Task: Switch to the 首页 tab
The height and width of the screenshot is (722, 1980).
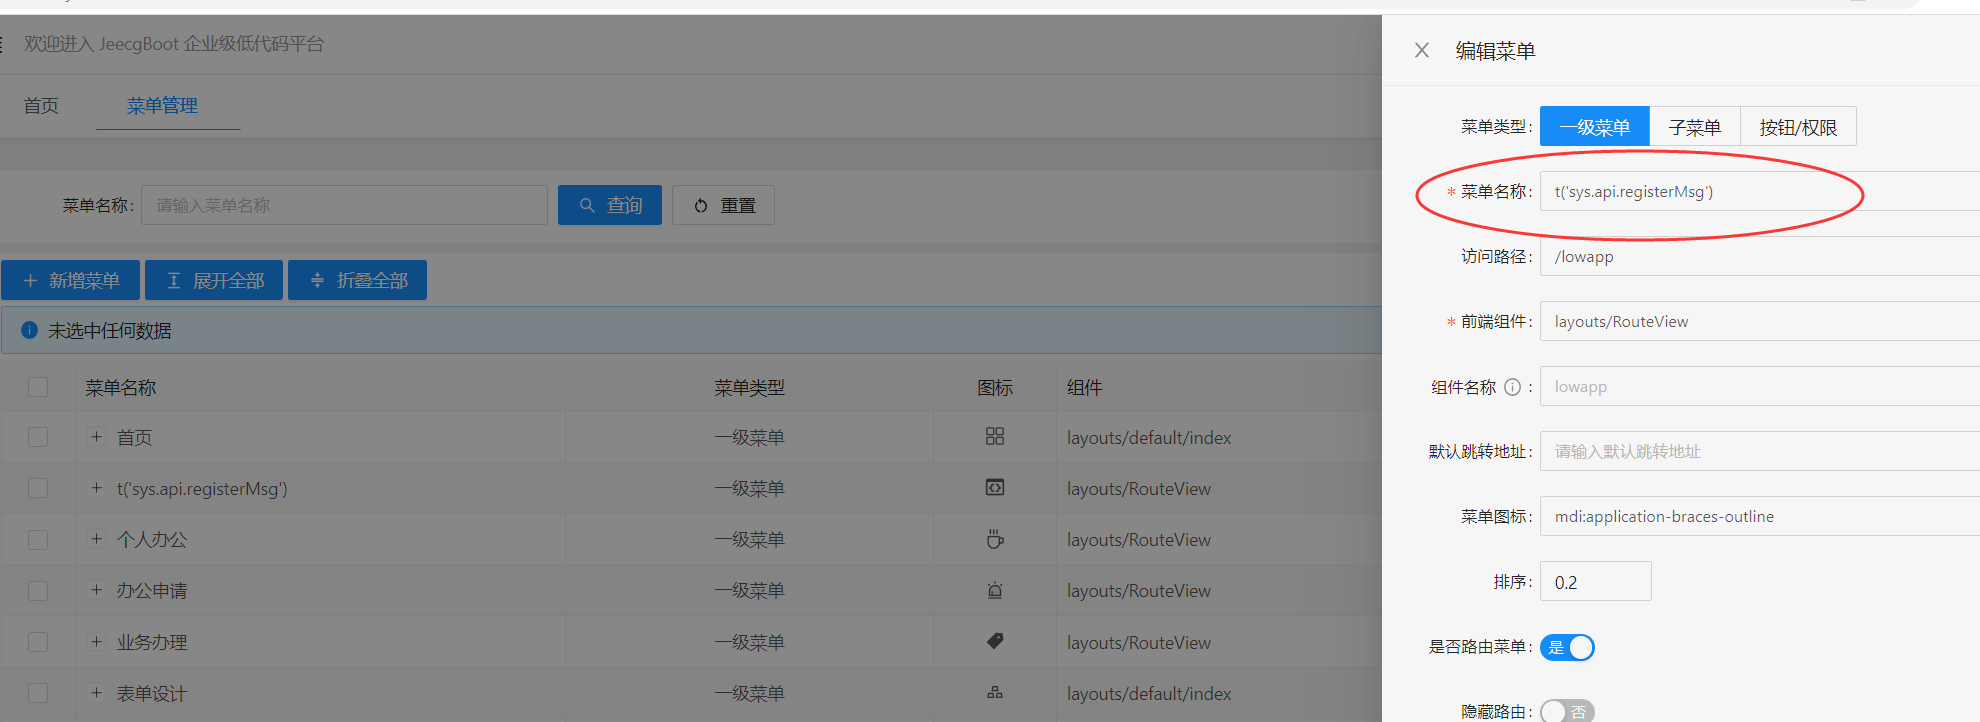Action: [41, 105]
